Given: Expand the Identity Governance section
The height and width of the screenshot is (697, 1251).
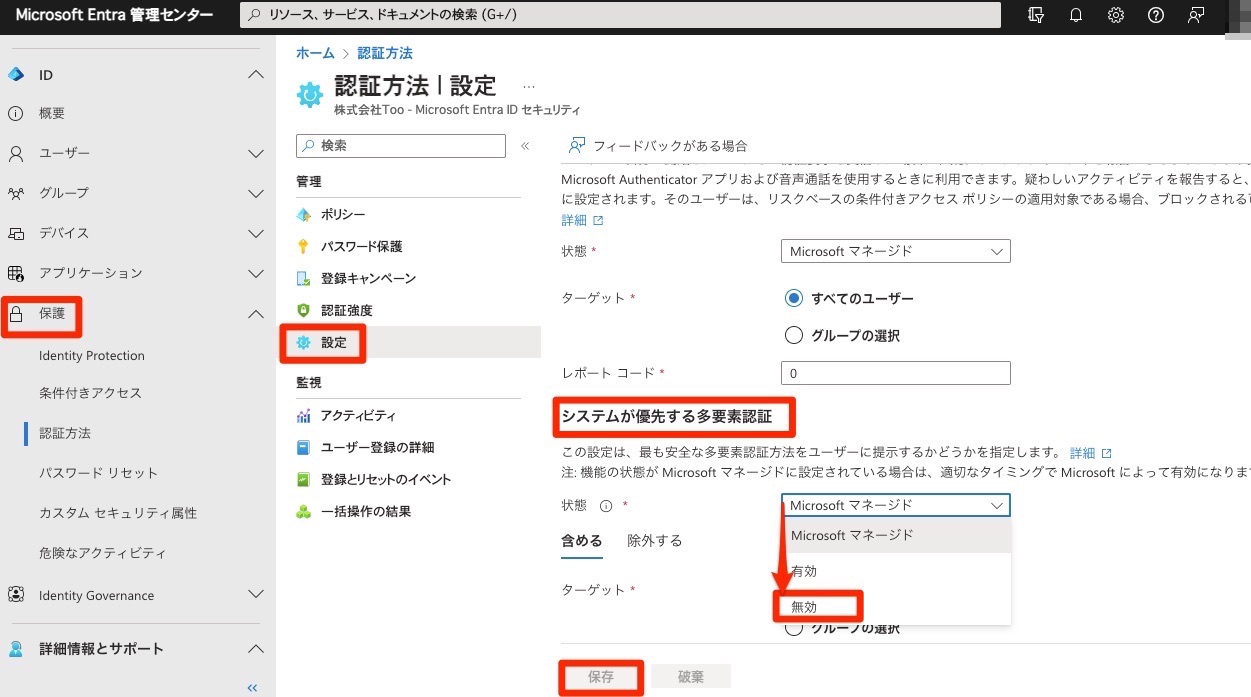Looking at the screenshot, I should point(256,595).
